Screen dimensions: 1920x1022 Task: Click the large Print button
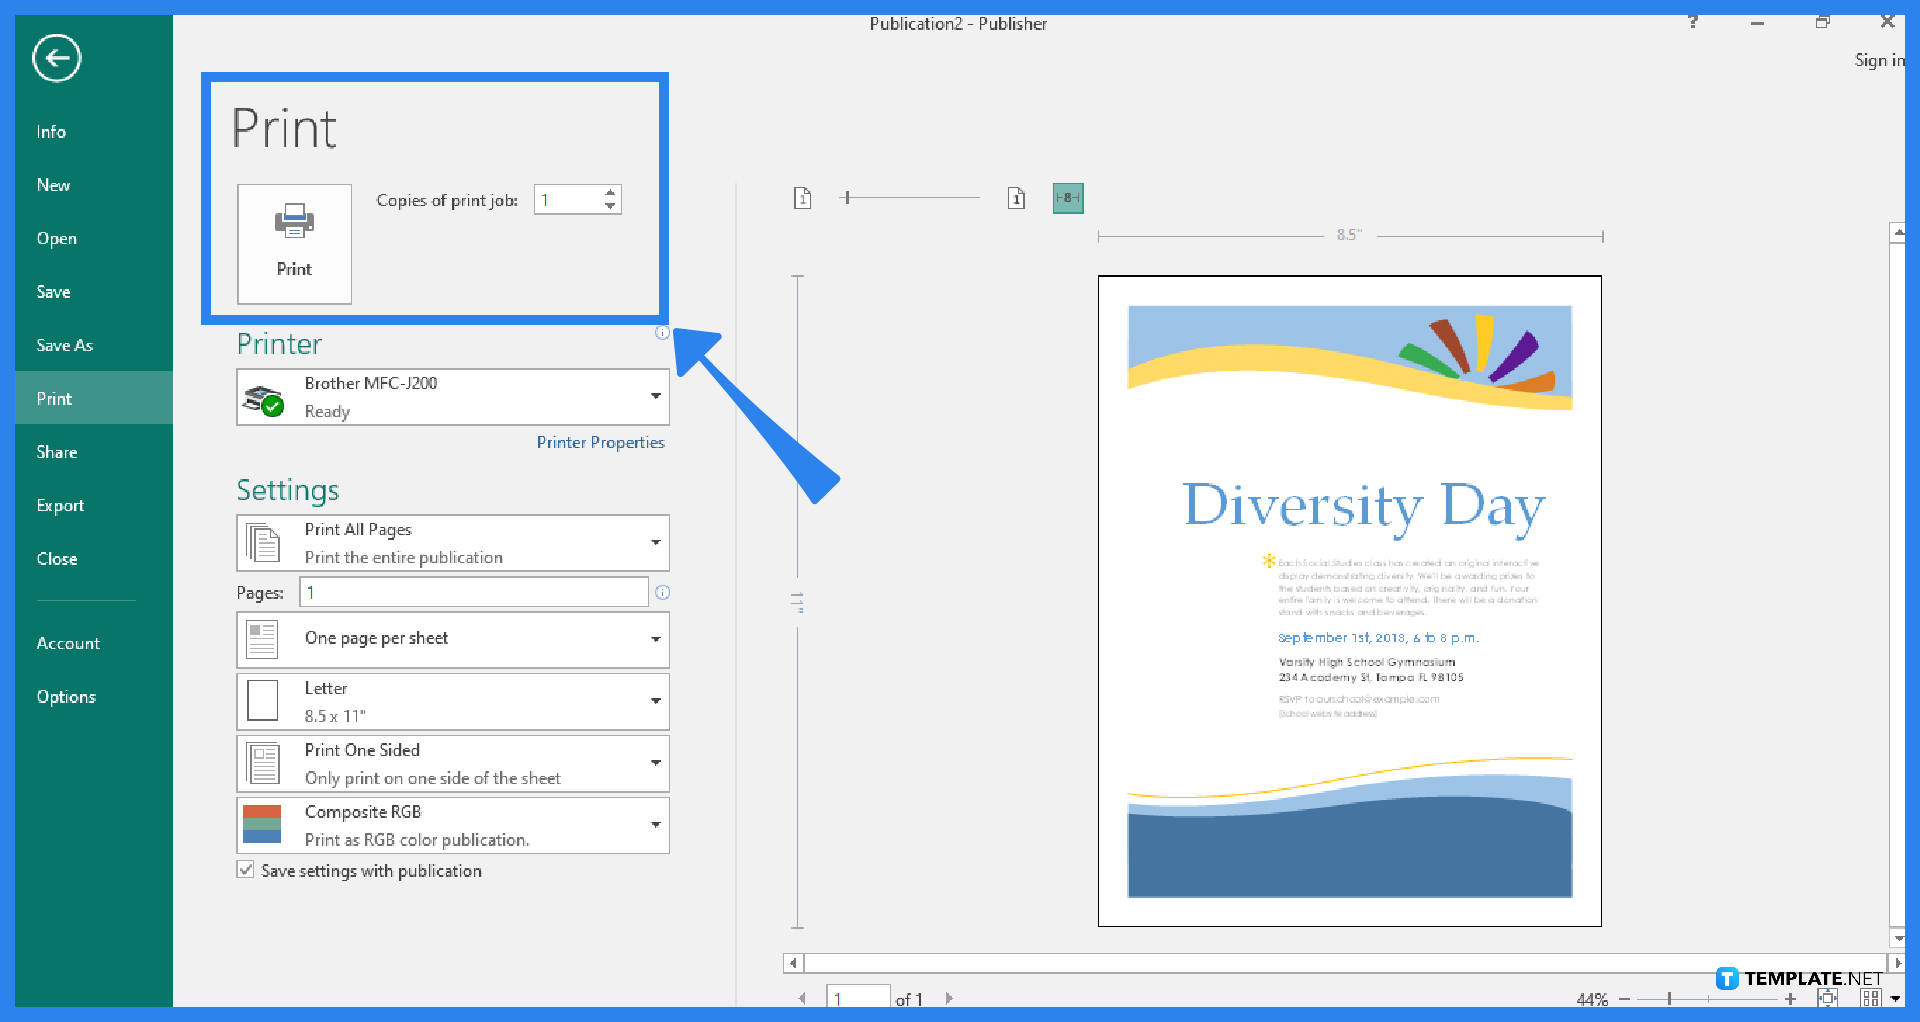pos(294,243)
